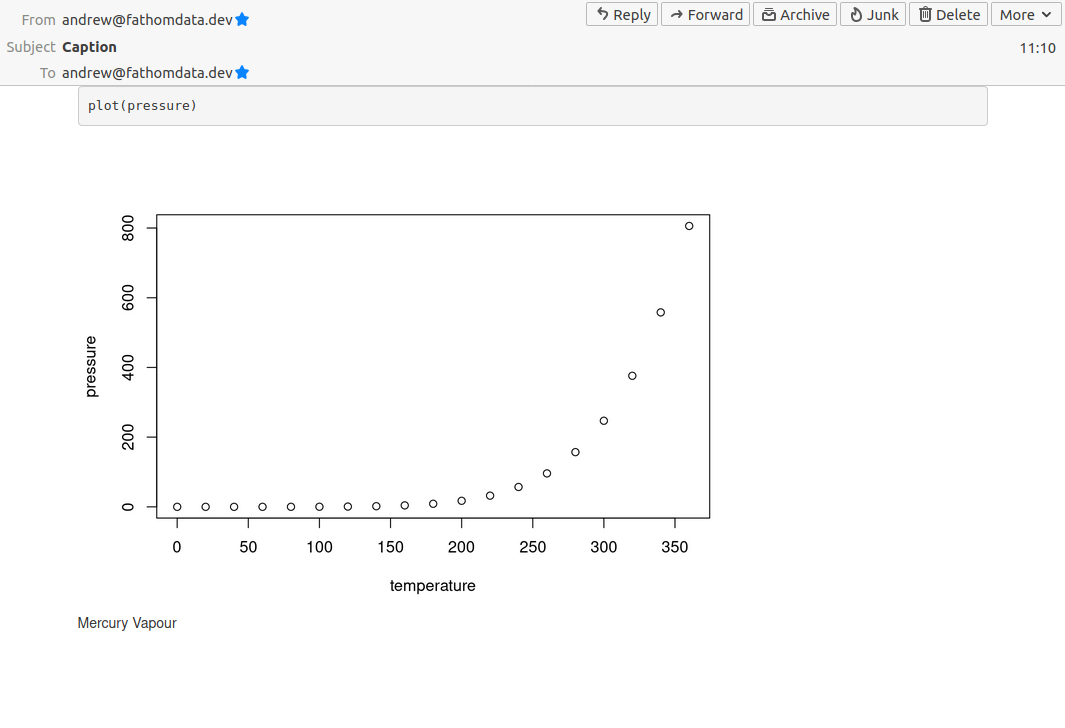This screenshot has height=728, width=1065.
Task: Click the pressure axis label
Action: (x=91, y=367)
